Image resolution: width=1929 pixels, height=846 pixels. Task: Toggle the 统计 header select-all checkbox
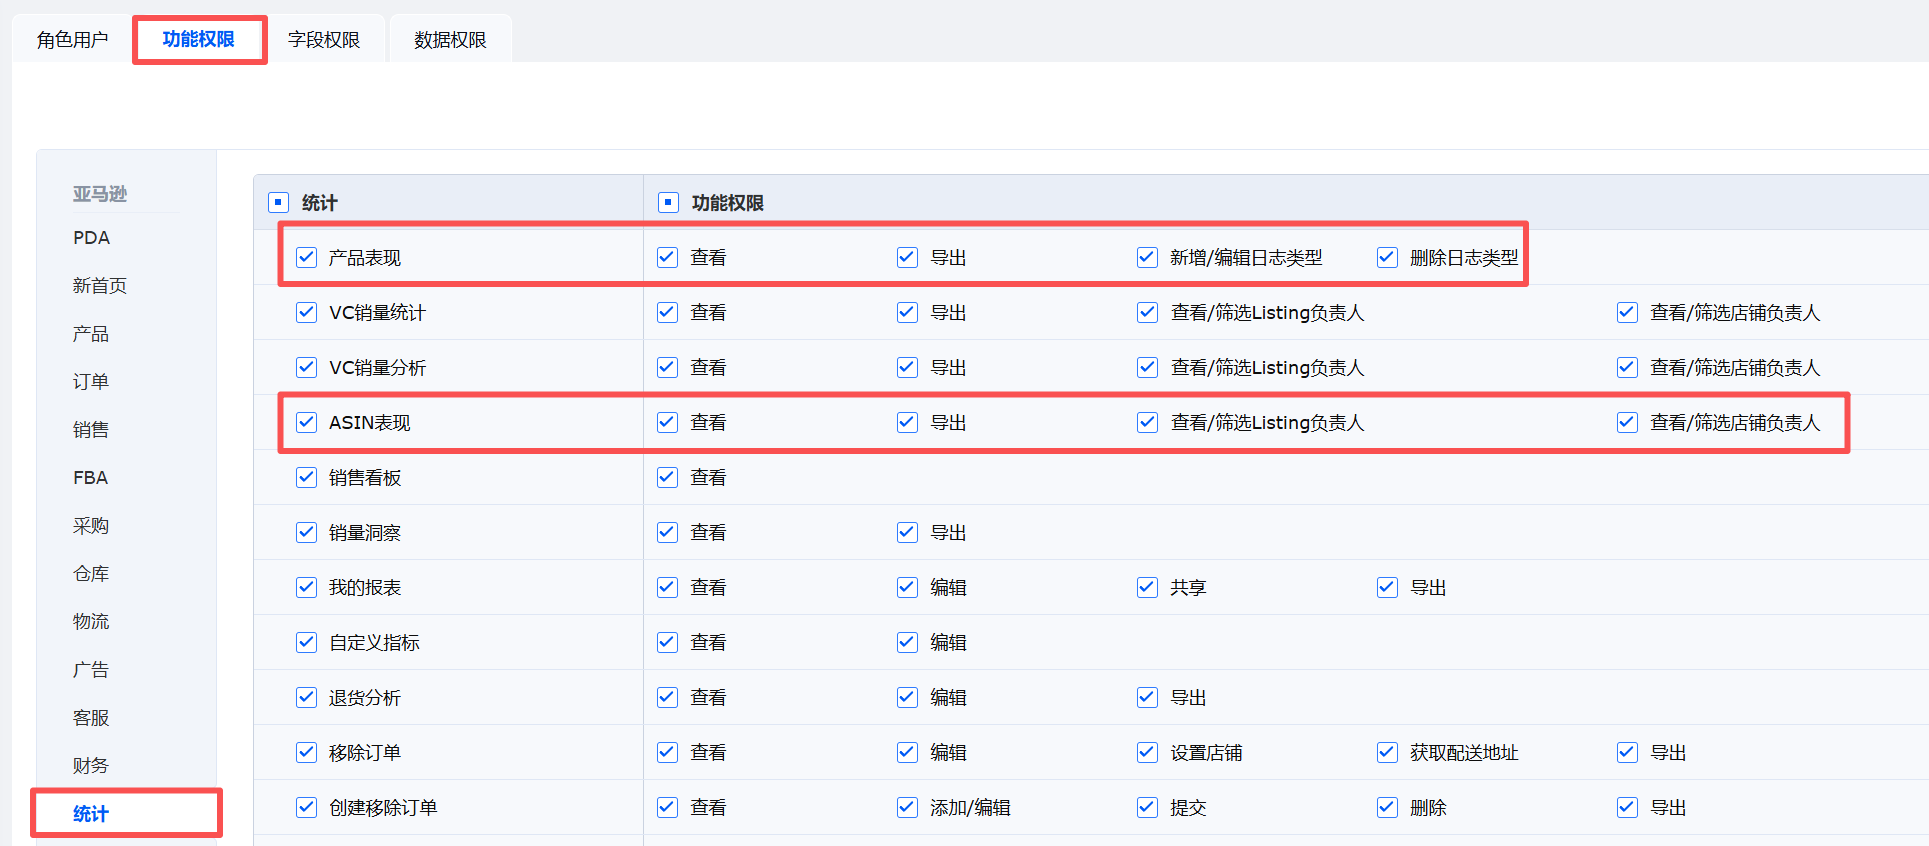(x=279, y=203)
